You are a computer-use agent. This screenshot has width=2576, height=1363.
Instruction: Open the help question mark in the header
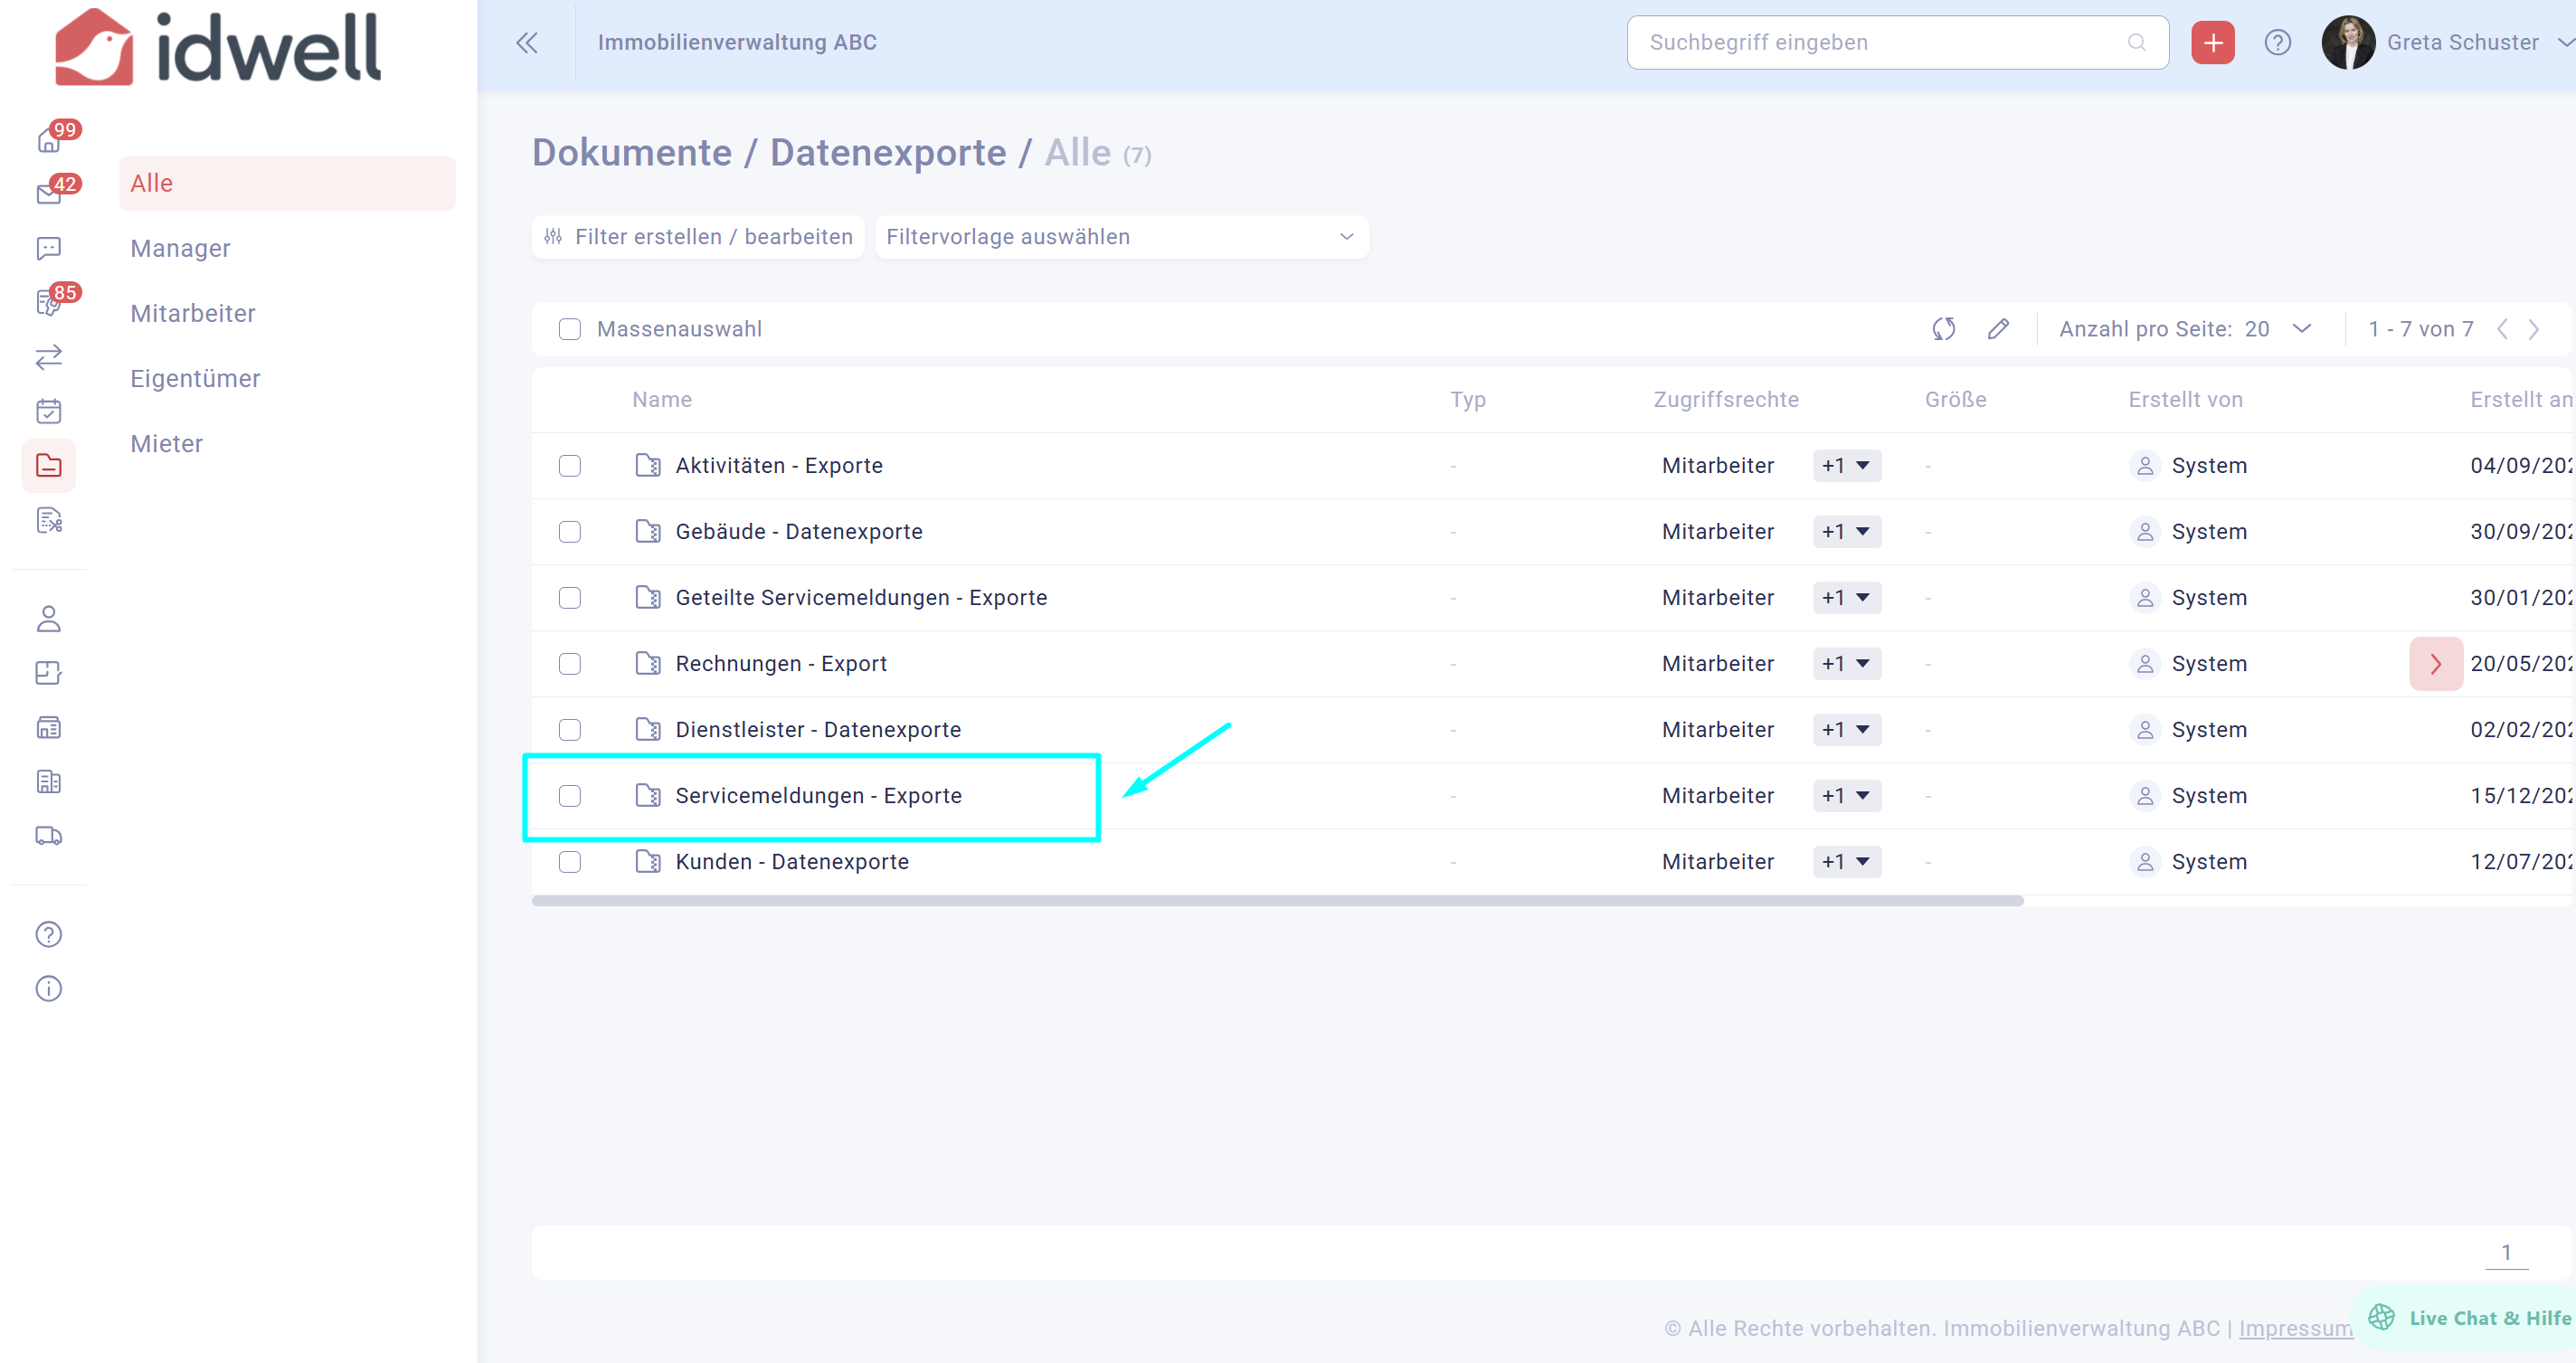(2277, 43)
